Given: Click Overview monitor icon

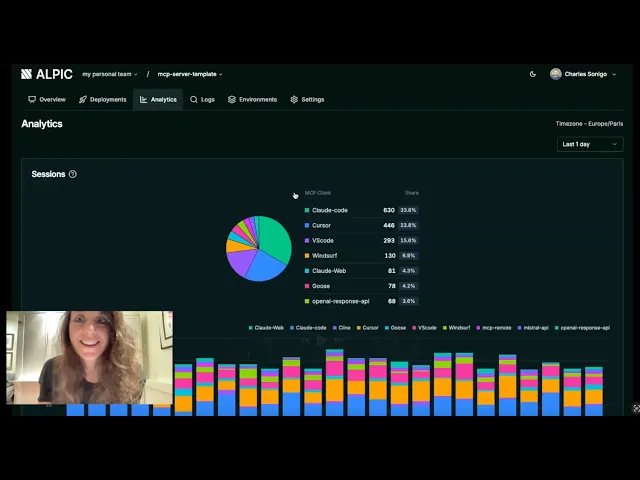Looking at the screenshot, I should pyautogui.click(x=32, y=100).
